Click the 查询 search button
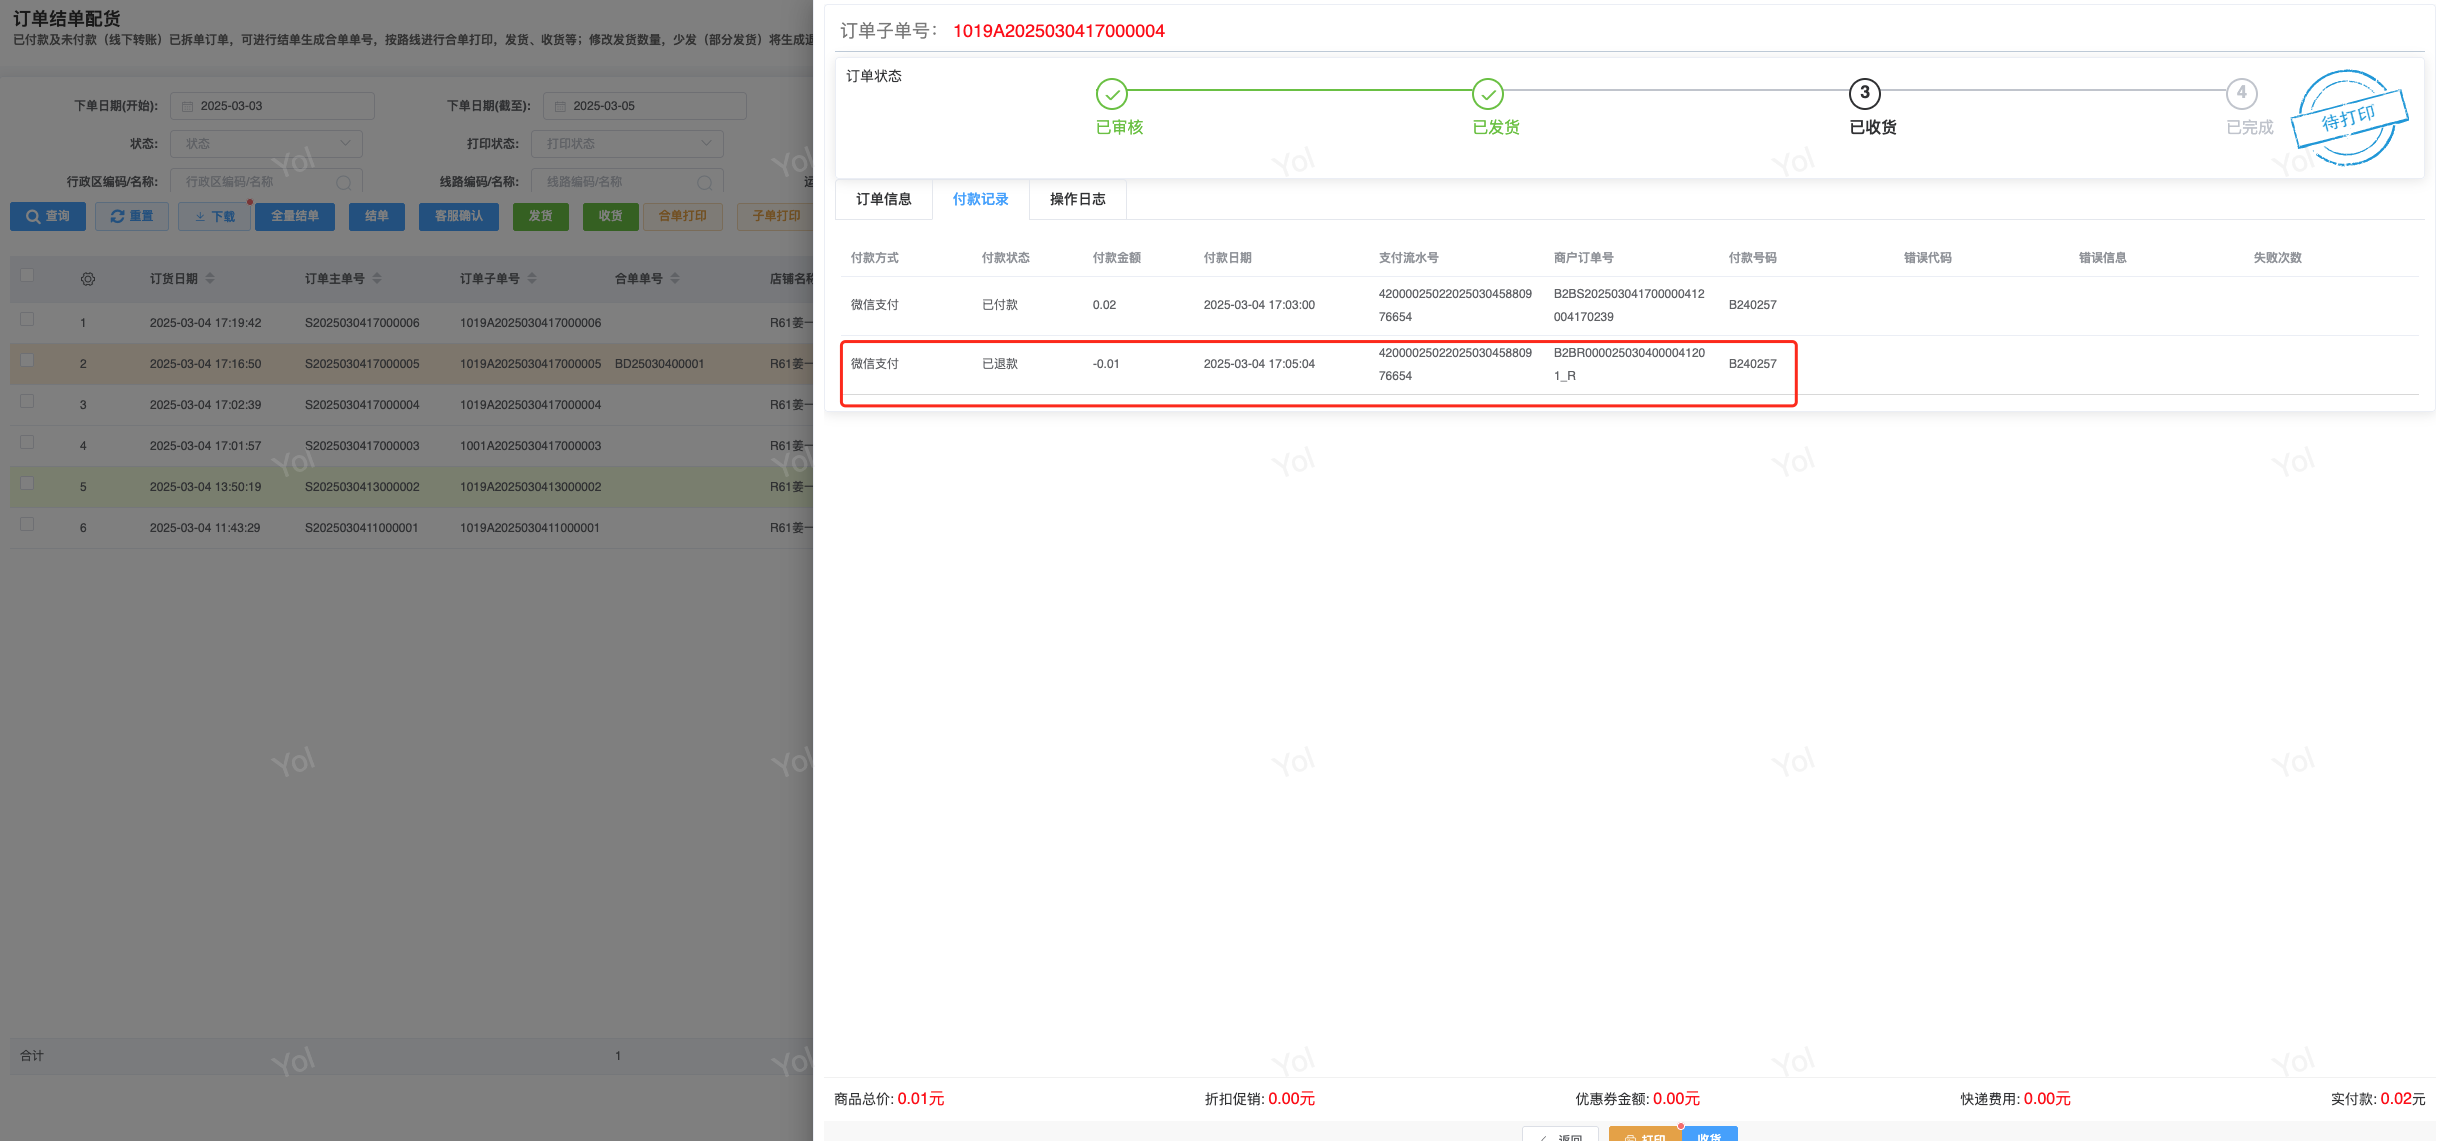Screen dimensions: 2445x1141 point(48,216)
